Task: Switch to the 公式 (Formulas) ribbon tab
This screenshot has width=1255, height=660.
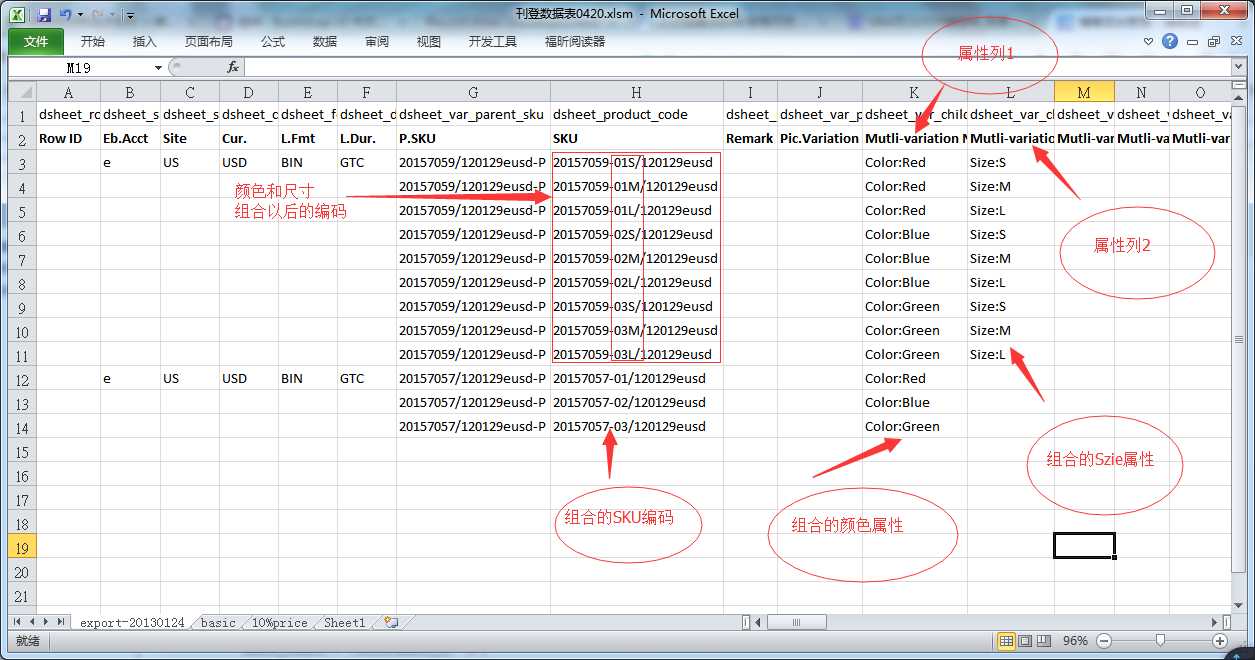Action: (x=273, y=41)
